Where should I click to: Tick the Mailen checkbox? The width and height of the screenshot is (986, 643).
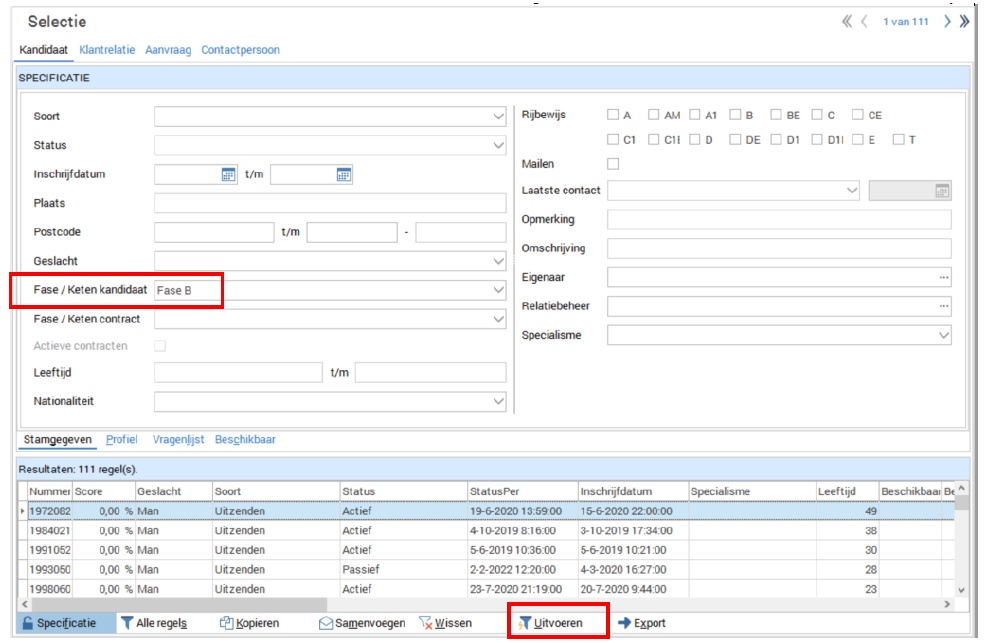click(x=613, y=164)
